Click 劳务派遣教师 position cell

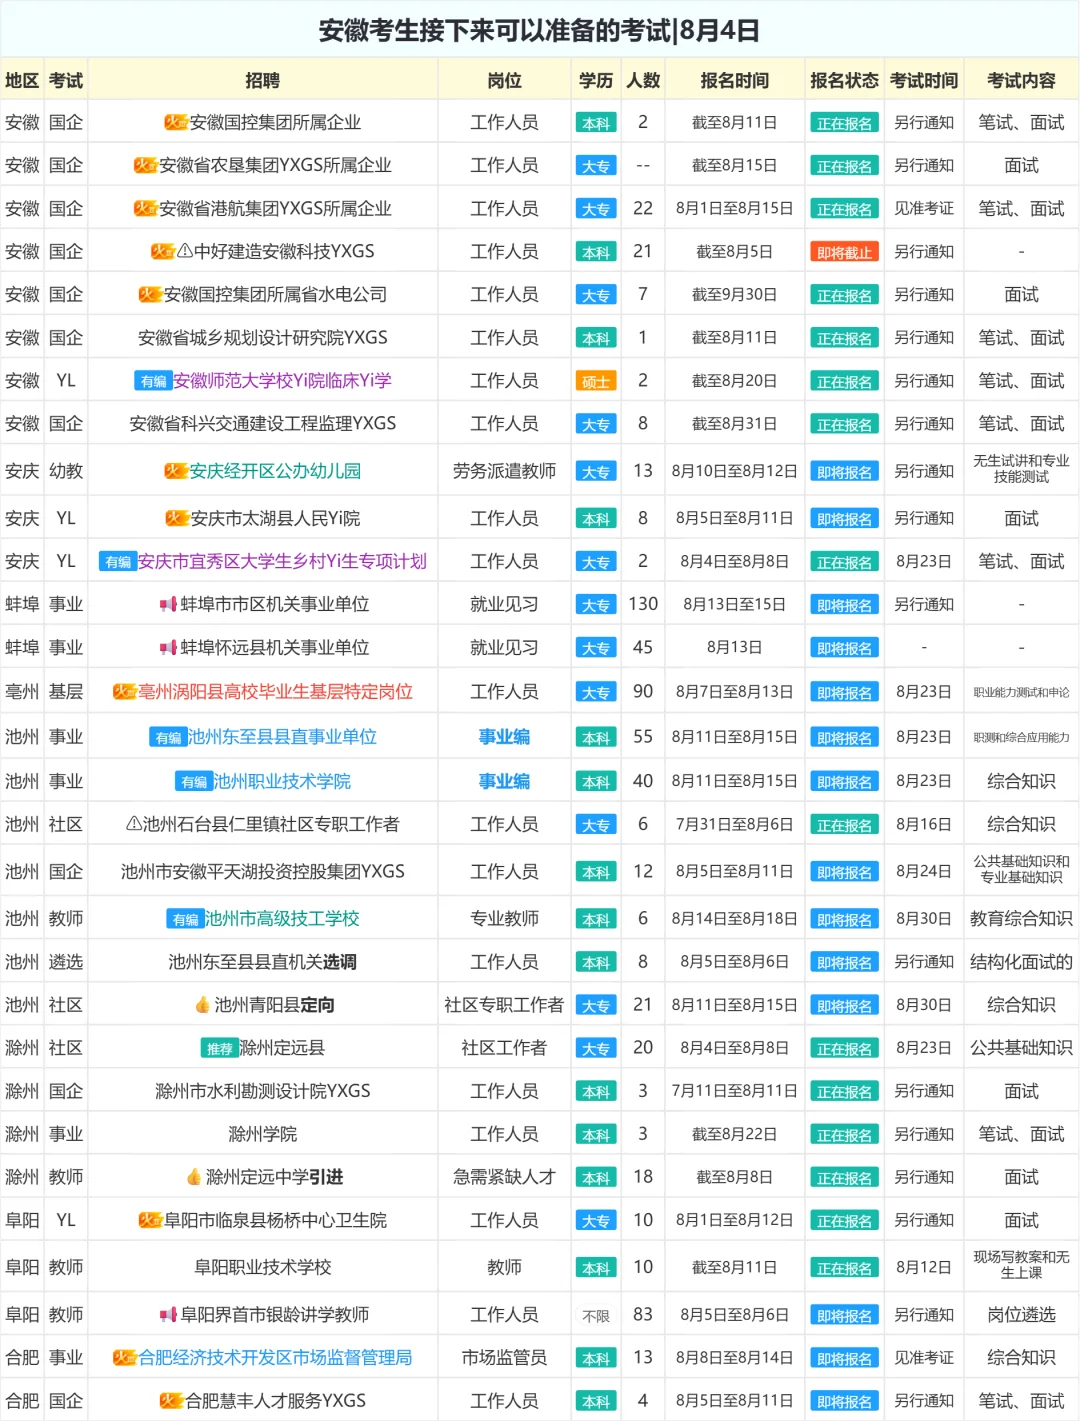click(504, 471)
